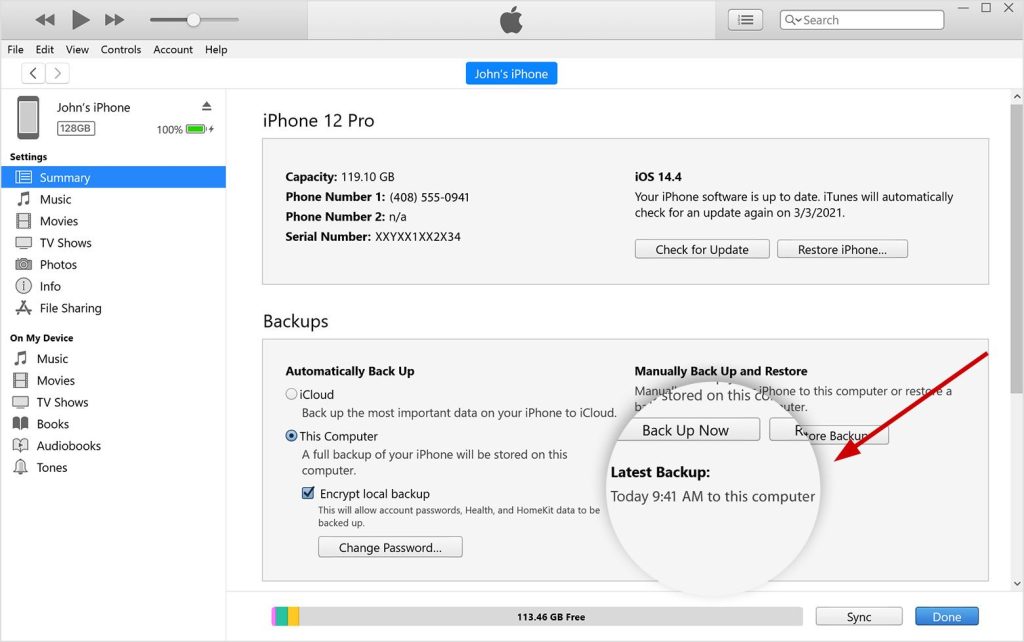Click Check for Update button
1024x642 pixels.
(x=702, y=249)
